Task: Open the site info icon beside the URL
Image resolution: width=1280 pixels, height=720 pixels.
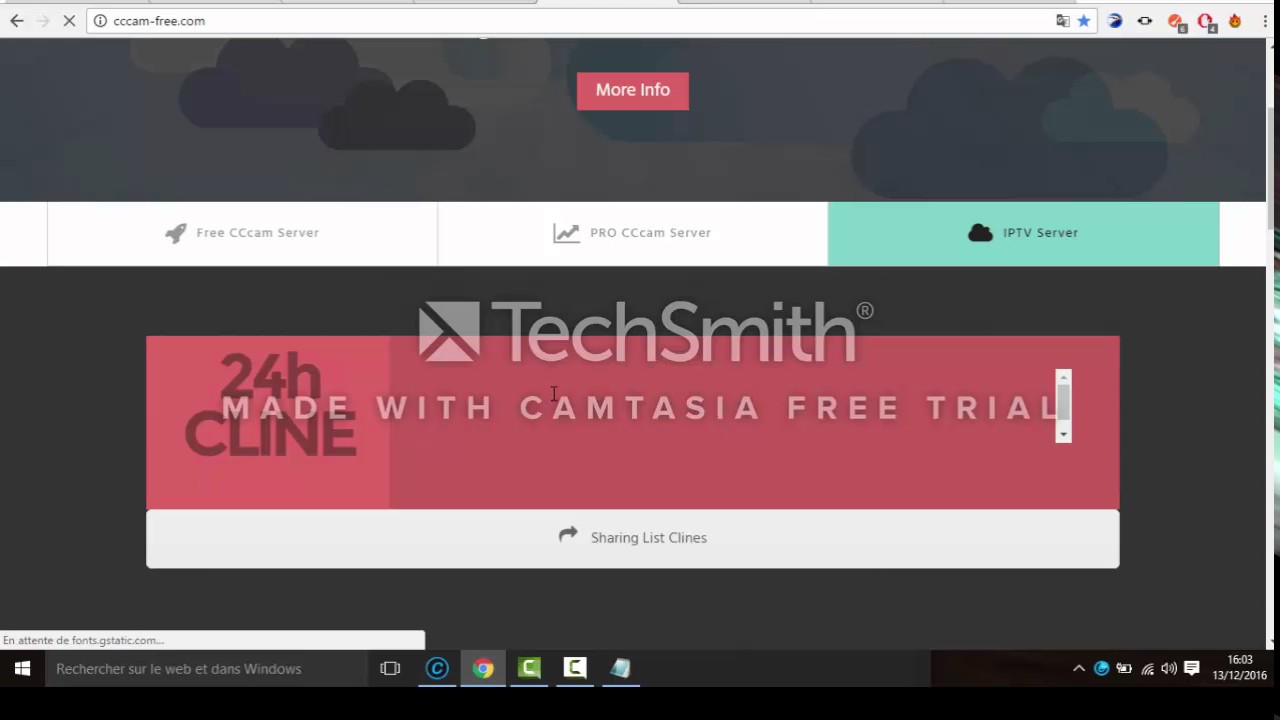Action: [x=100, y=20]
